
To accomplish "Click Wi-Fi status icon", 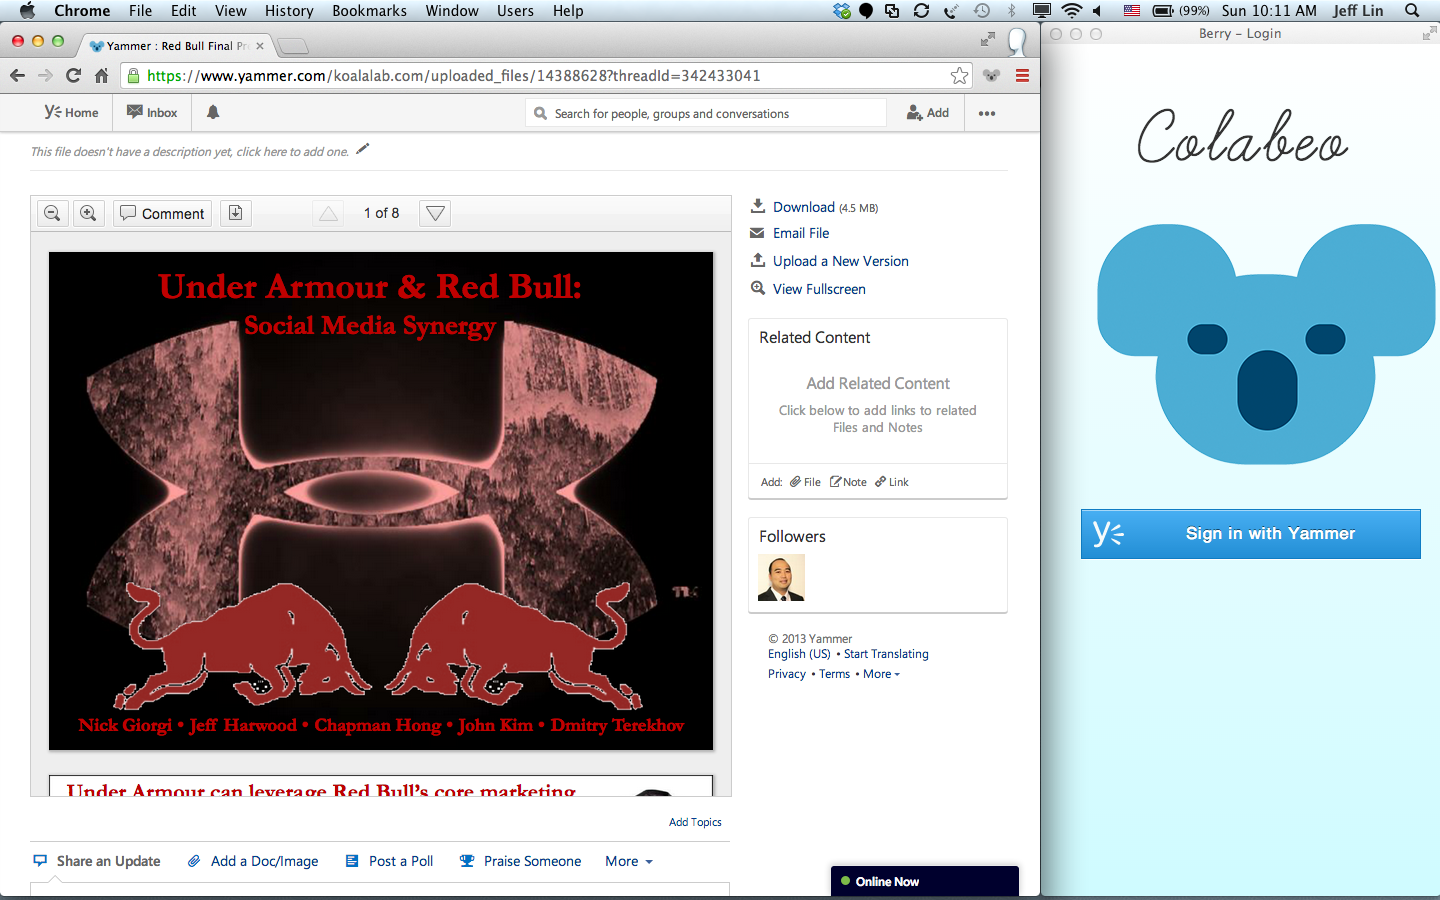I will click(1071, 10).
